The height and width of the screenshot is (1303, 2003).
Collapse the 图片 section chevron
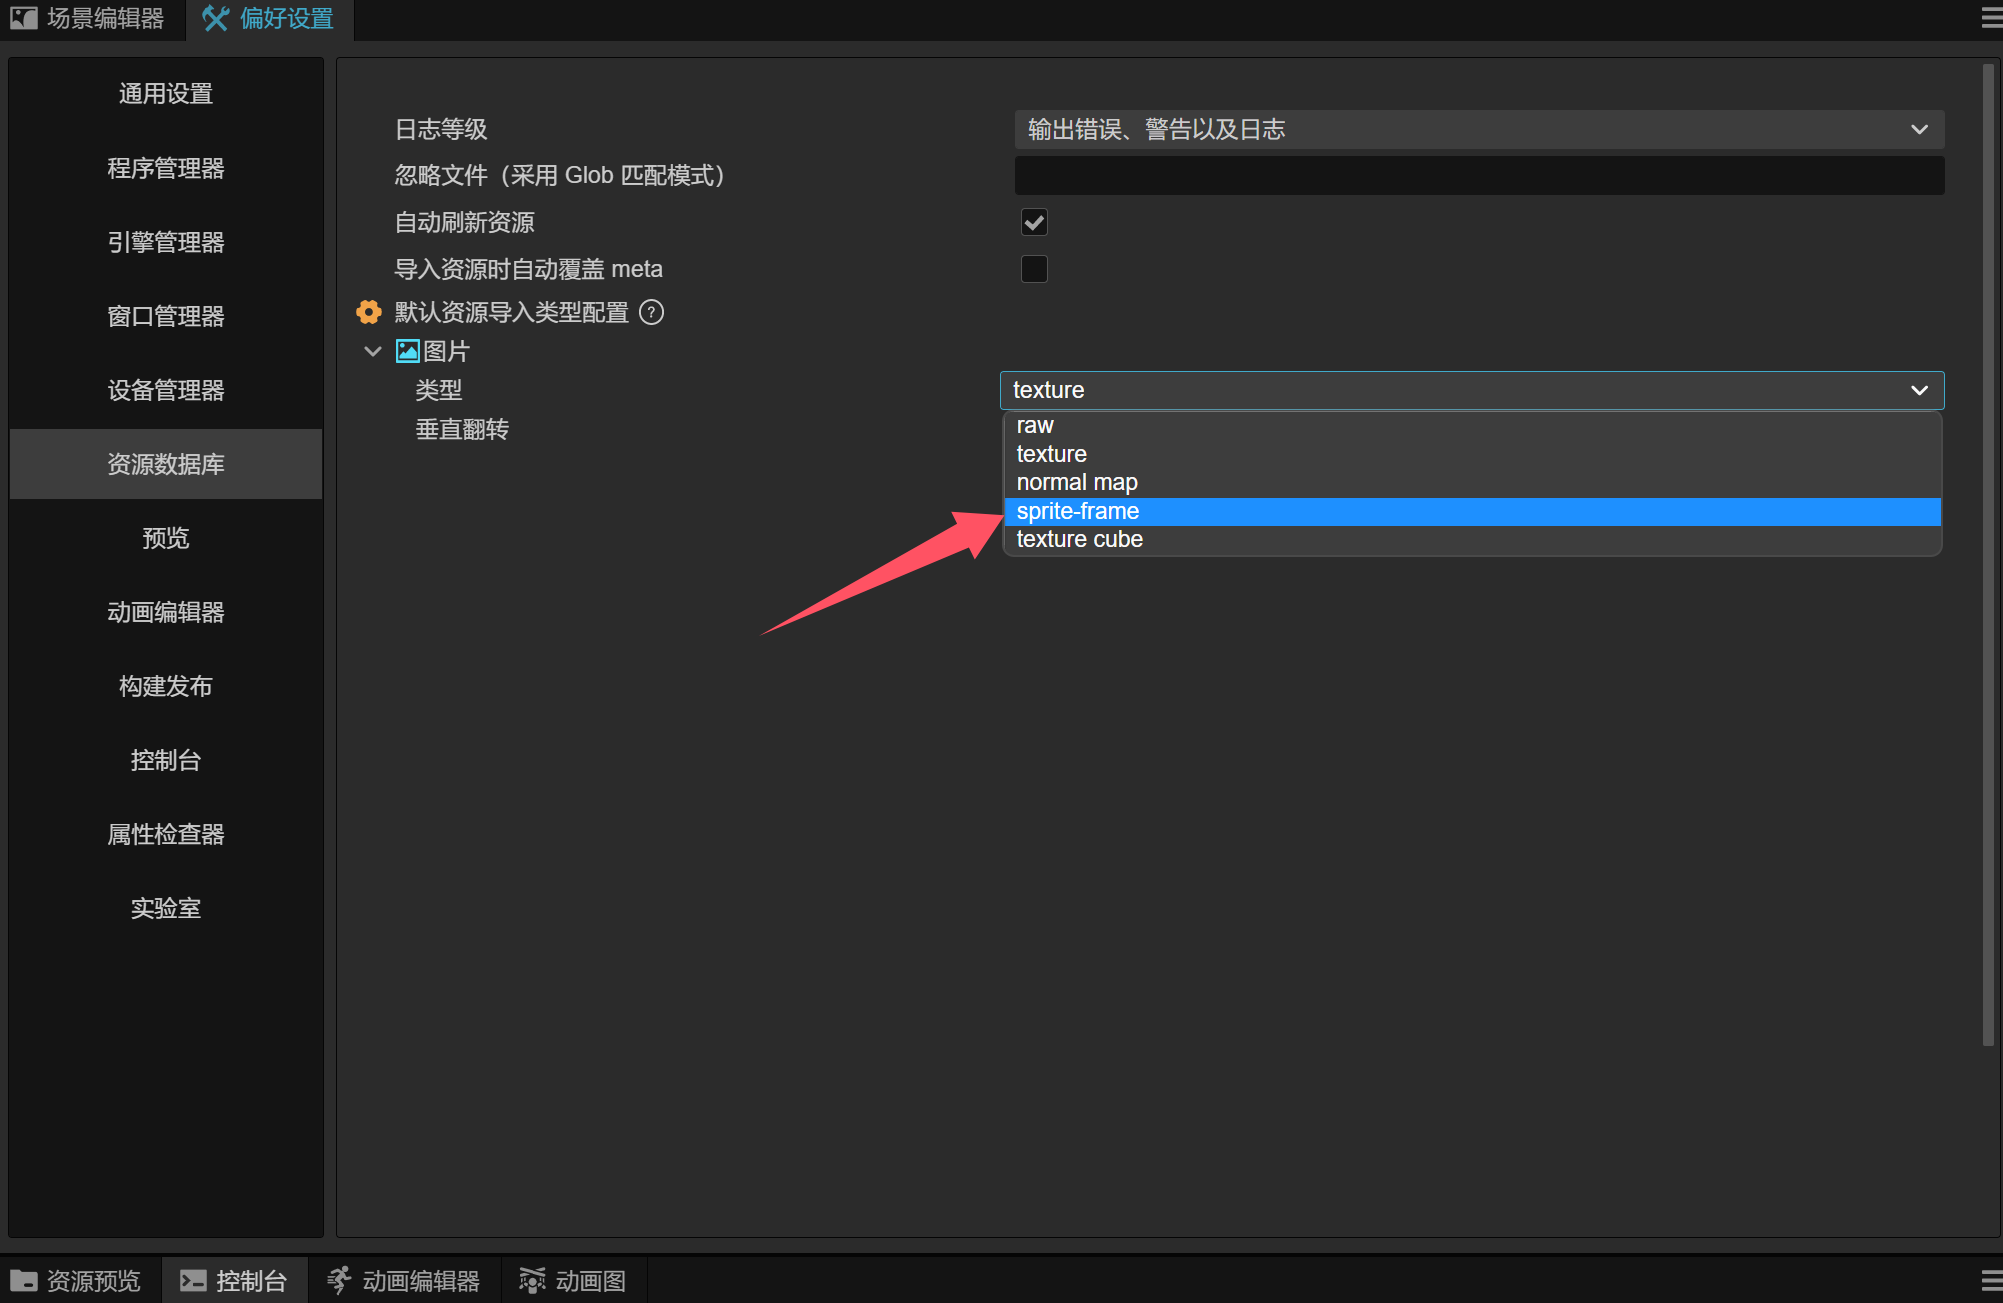pyautogui.click(x=373, y=351)
